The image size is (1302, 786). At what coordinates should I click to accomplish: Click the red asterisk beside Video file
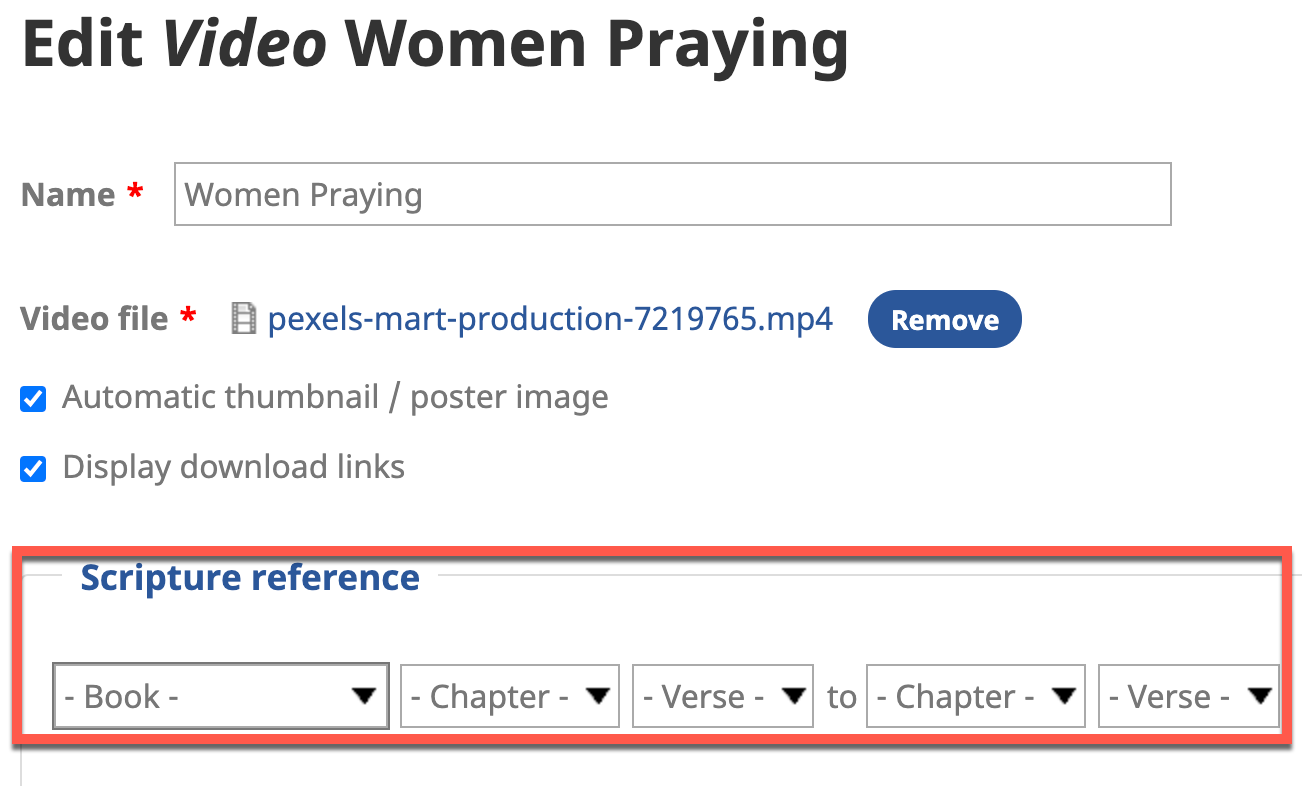[187, 316]
